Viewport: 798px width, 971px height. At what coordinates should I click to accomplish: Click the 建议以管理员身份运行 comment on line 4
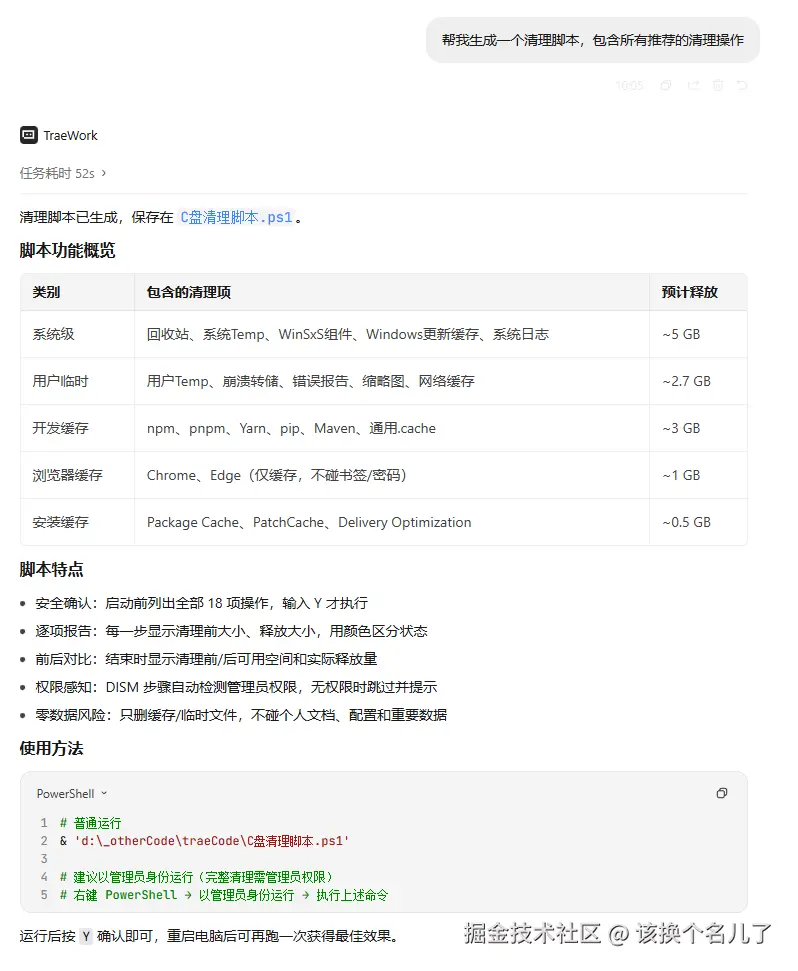click(196, 877)
